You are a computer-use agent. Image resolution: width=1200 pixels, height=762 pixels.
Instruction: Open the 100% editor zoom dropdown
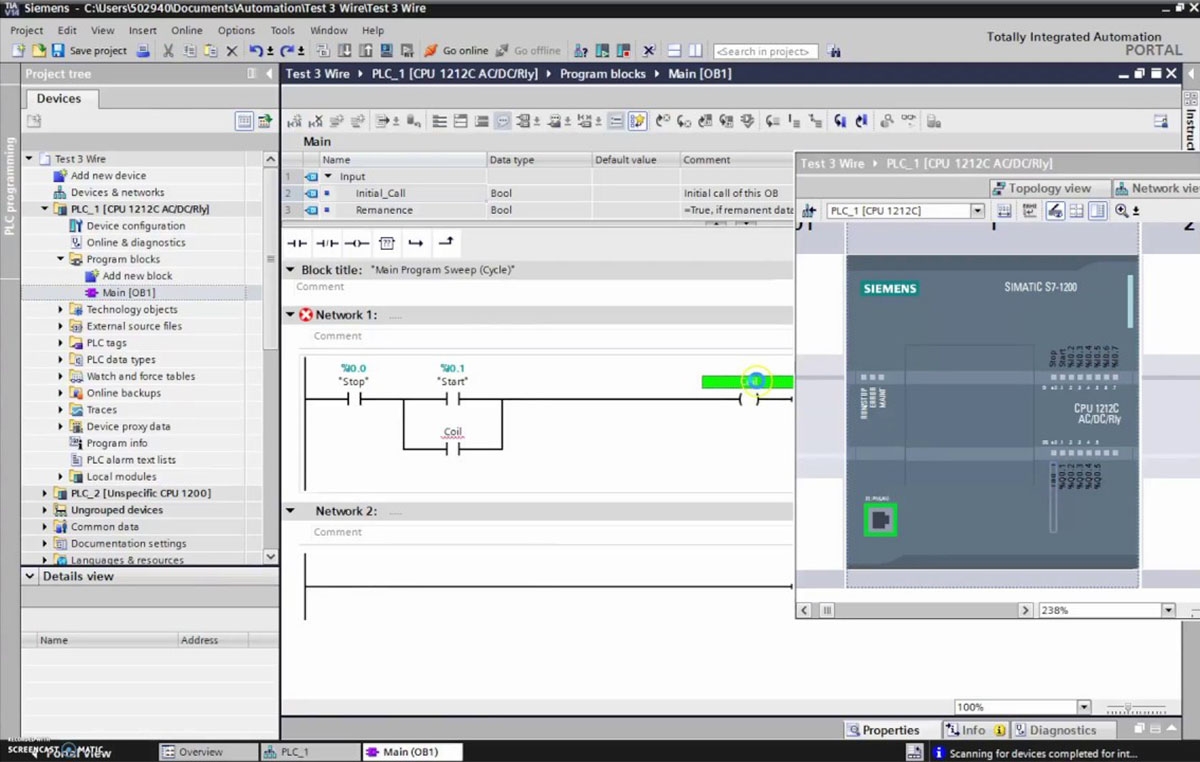point(1083,707)
